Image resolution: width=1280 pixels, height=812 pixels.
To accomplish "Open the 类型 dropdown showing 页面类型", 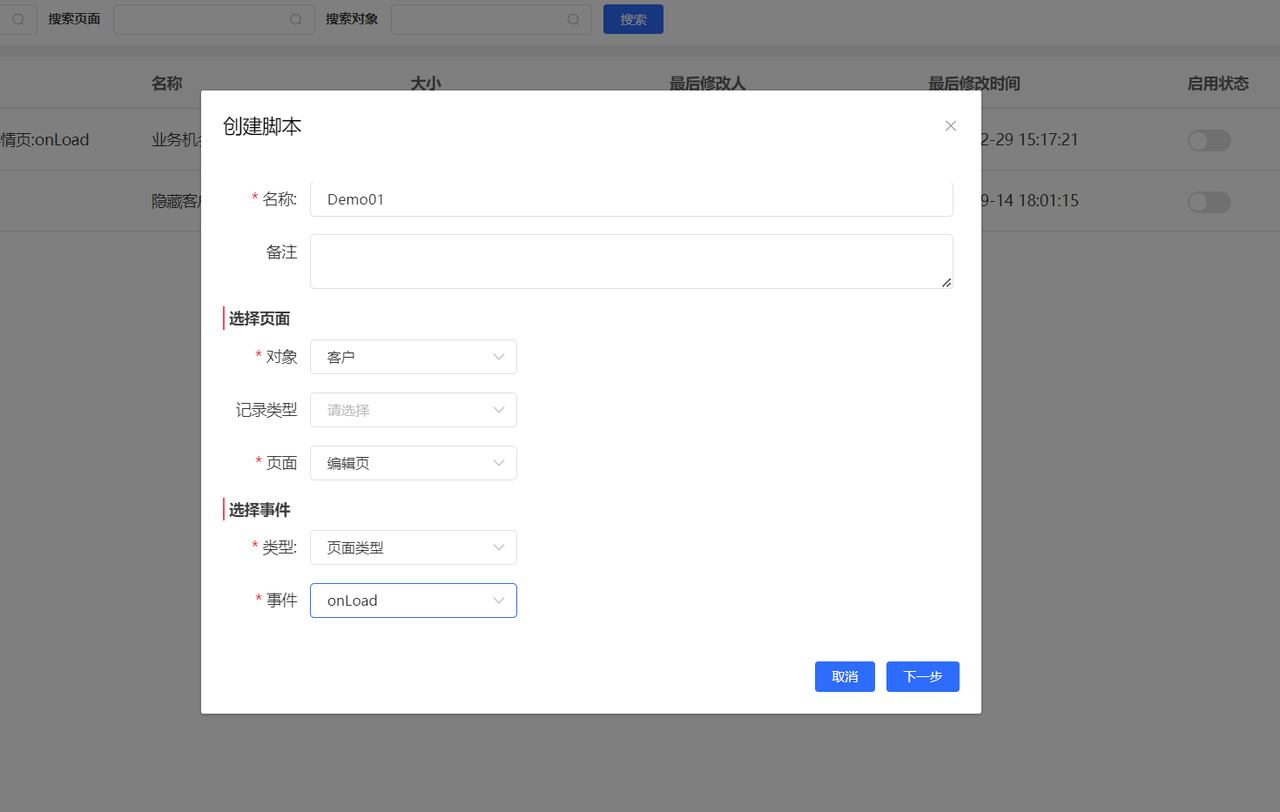I will pos(412,548).
